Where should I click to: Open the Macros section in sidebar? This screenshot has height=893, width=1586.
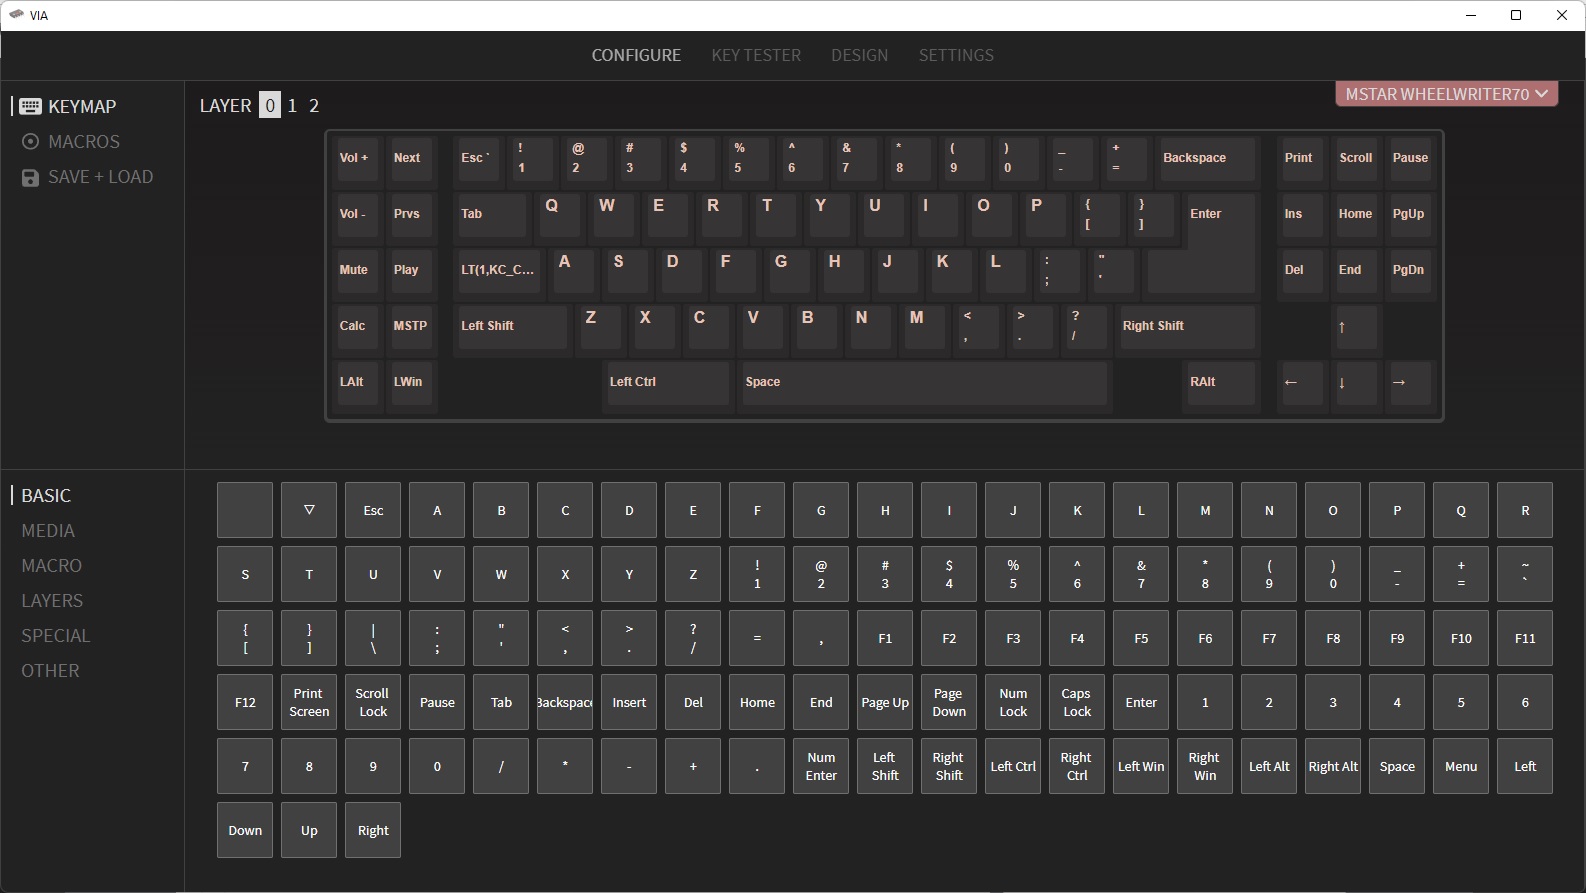(x=83, y=142)
